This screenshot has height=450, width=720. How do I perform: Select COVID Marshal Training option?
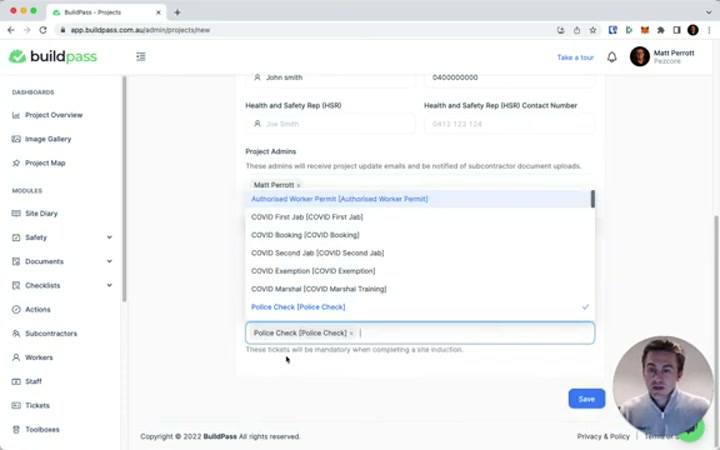point(420,289)
